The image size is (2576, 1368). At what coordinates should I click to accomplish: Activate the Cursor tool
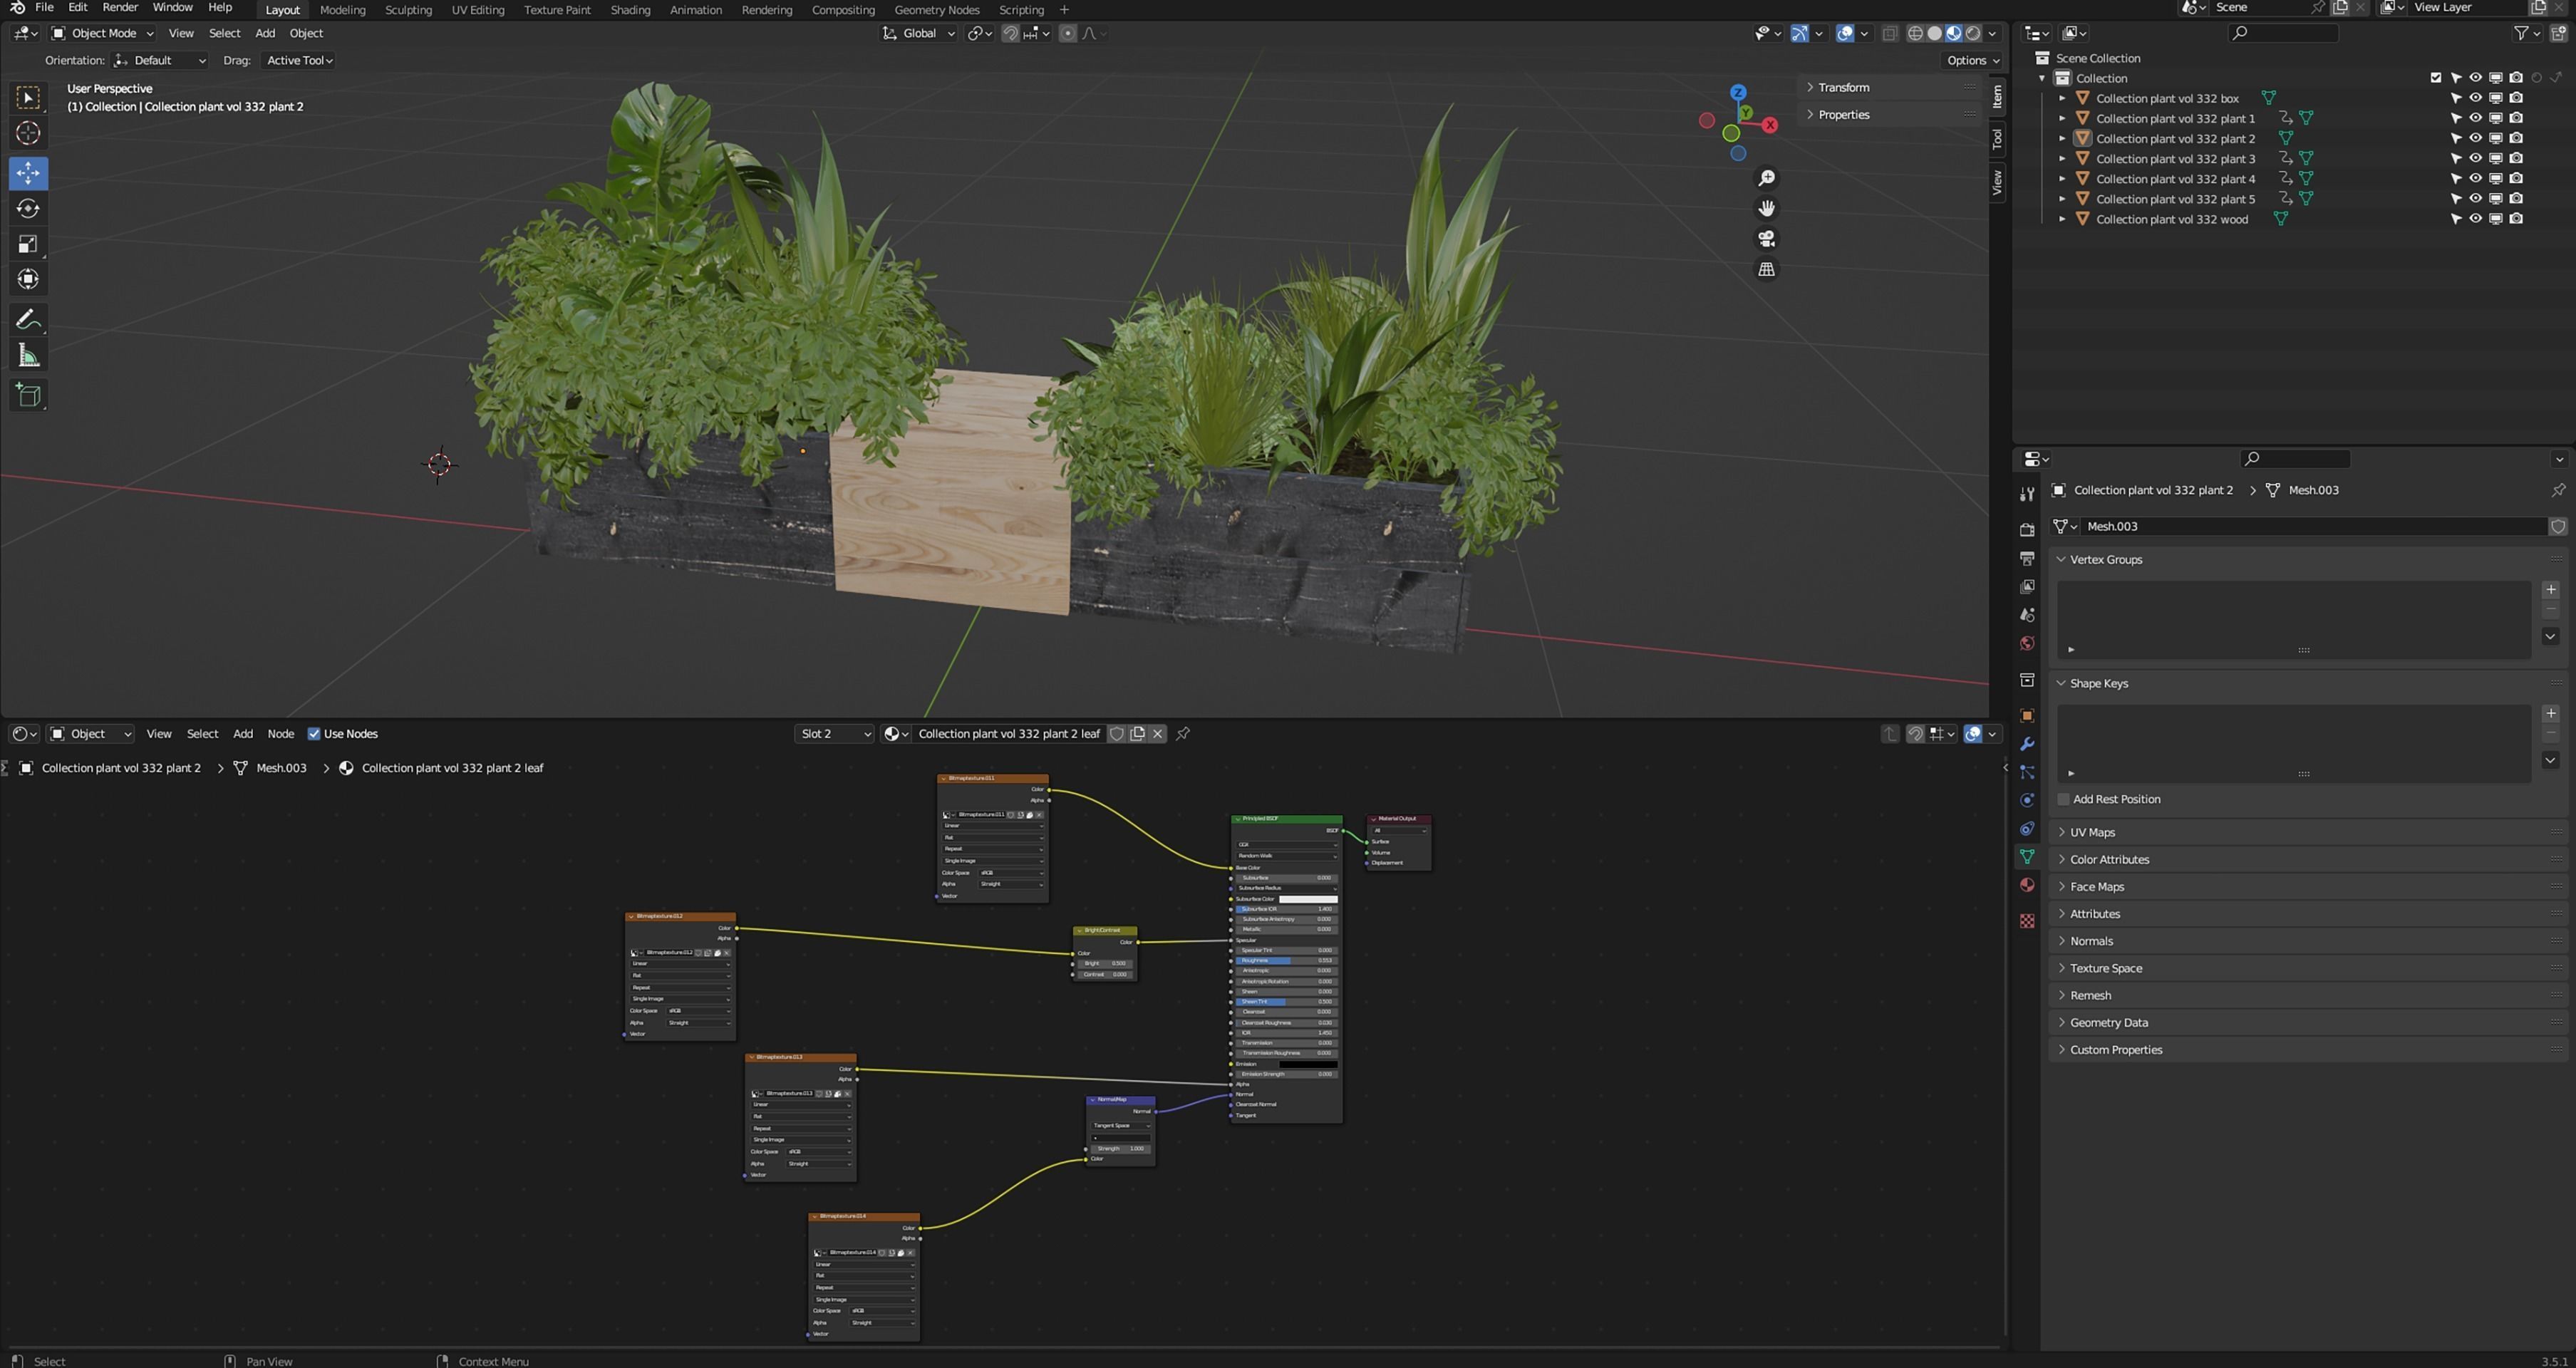coord(28,133)
